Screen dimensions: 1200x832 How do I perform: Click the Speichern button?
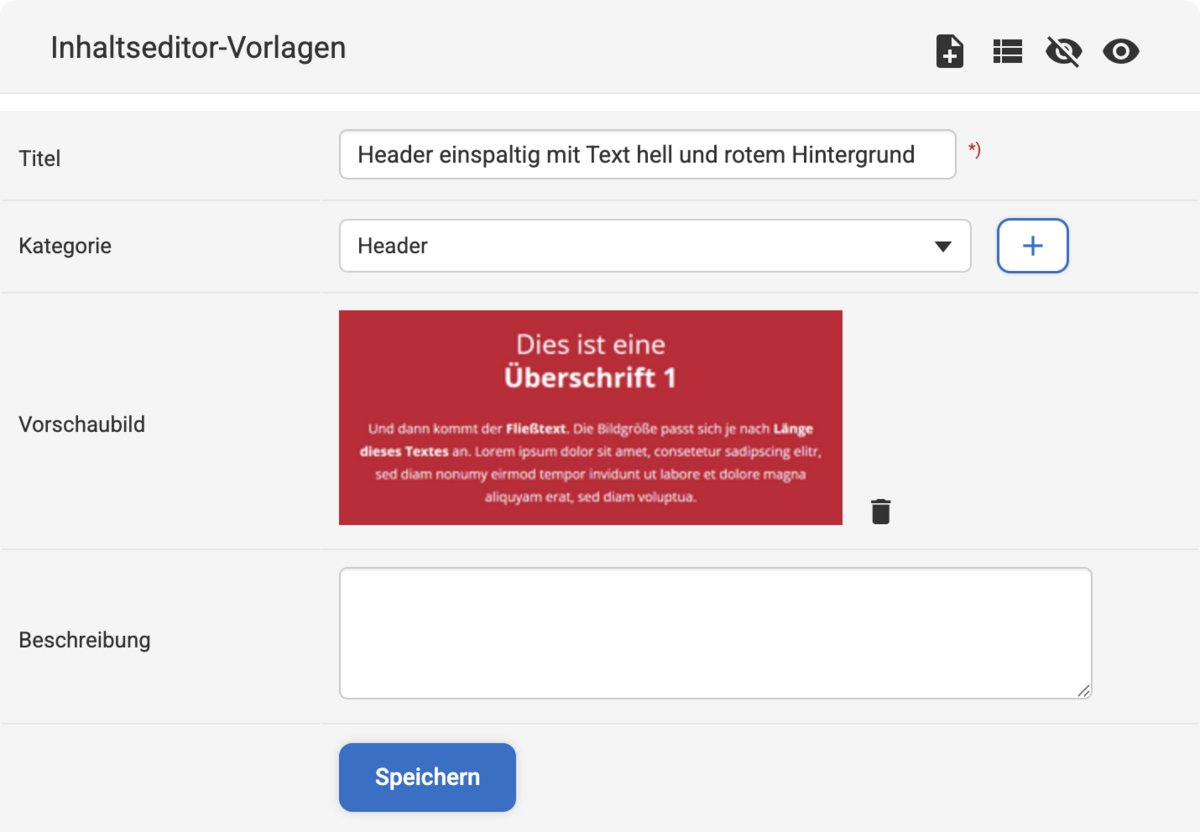427,777
